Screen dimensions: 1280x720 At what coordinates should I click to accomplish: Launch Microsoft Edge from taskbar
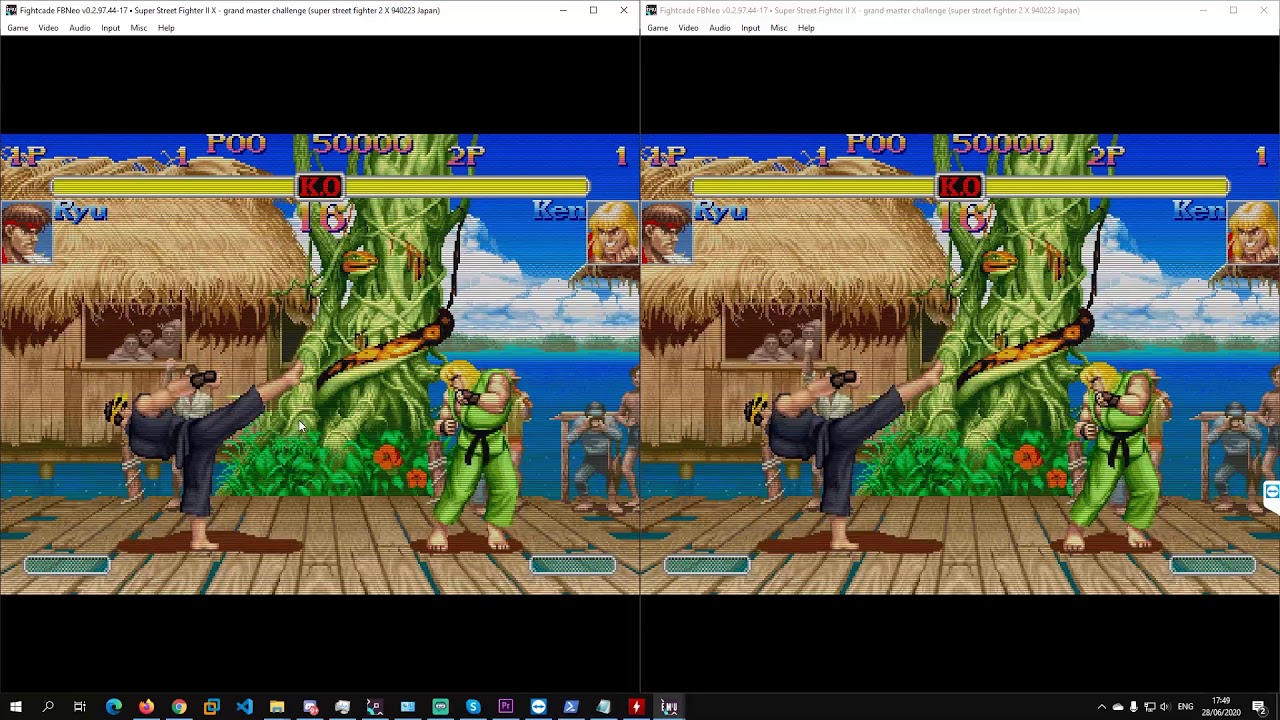113,707
